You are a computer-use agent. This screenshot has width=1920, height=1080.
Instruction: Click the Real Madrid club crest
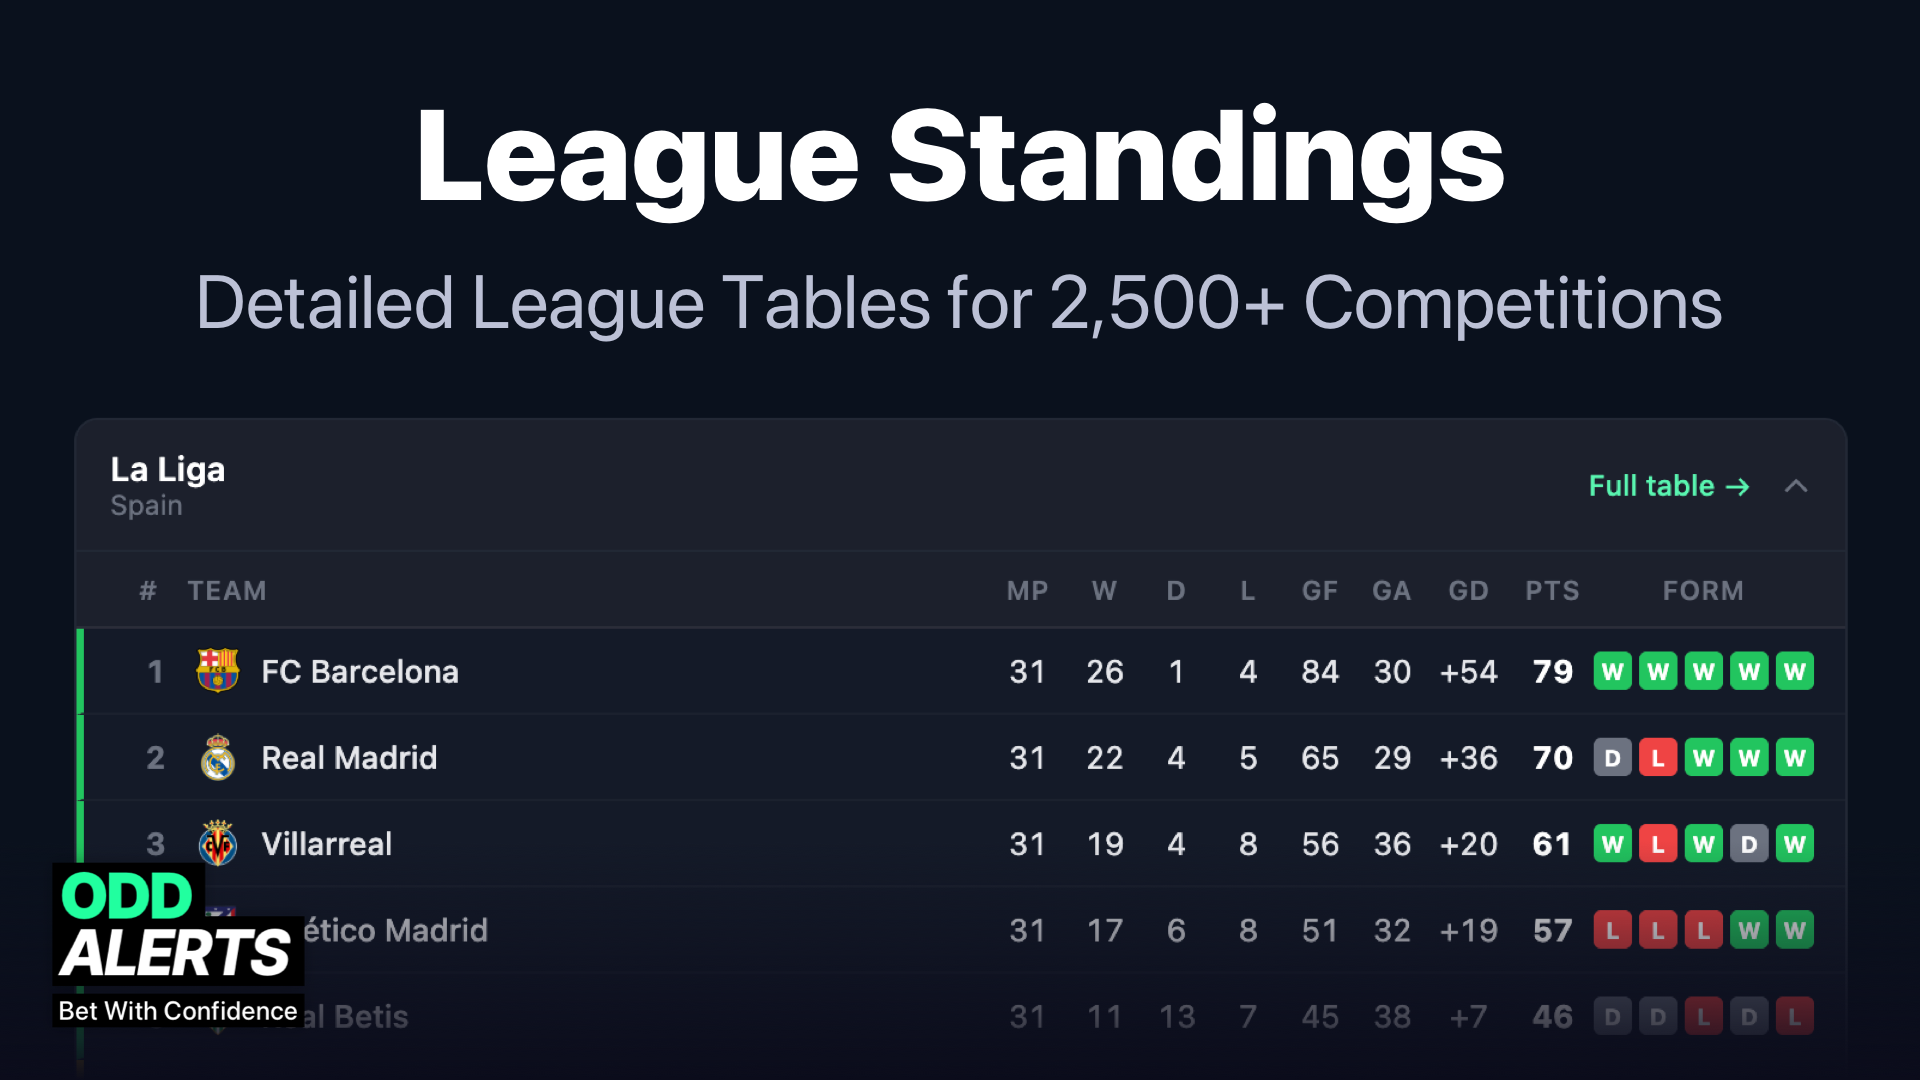click(217, 758)
